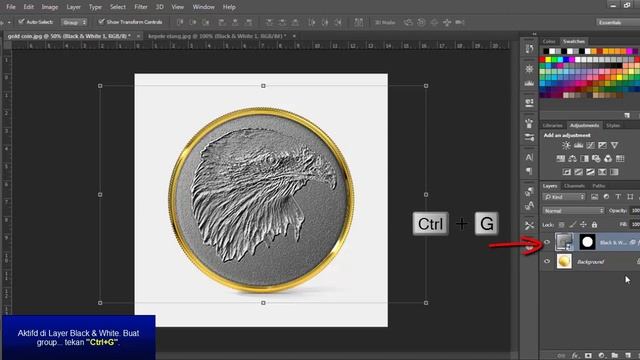Open the layer filter Kind dropdown
The width and height of the screenshot is (640, 360).
[x=564, y=197]
